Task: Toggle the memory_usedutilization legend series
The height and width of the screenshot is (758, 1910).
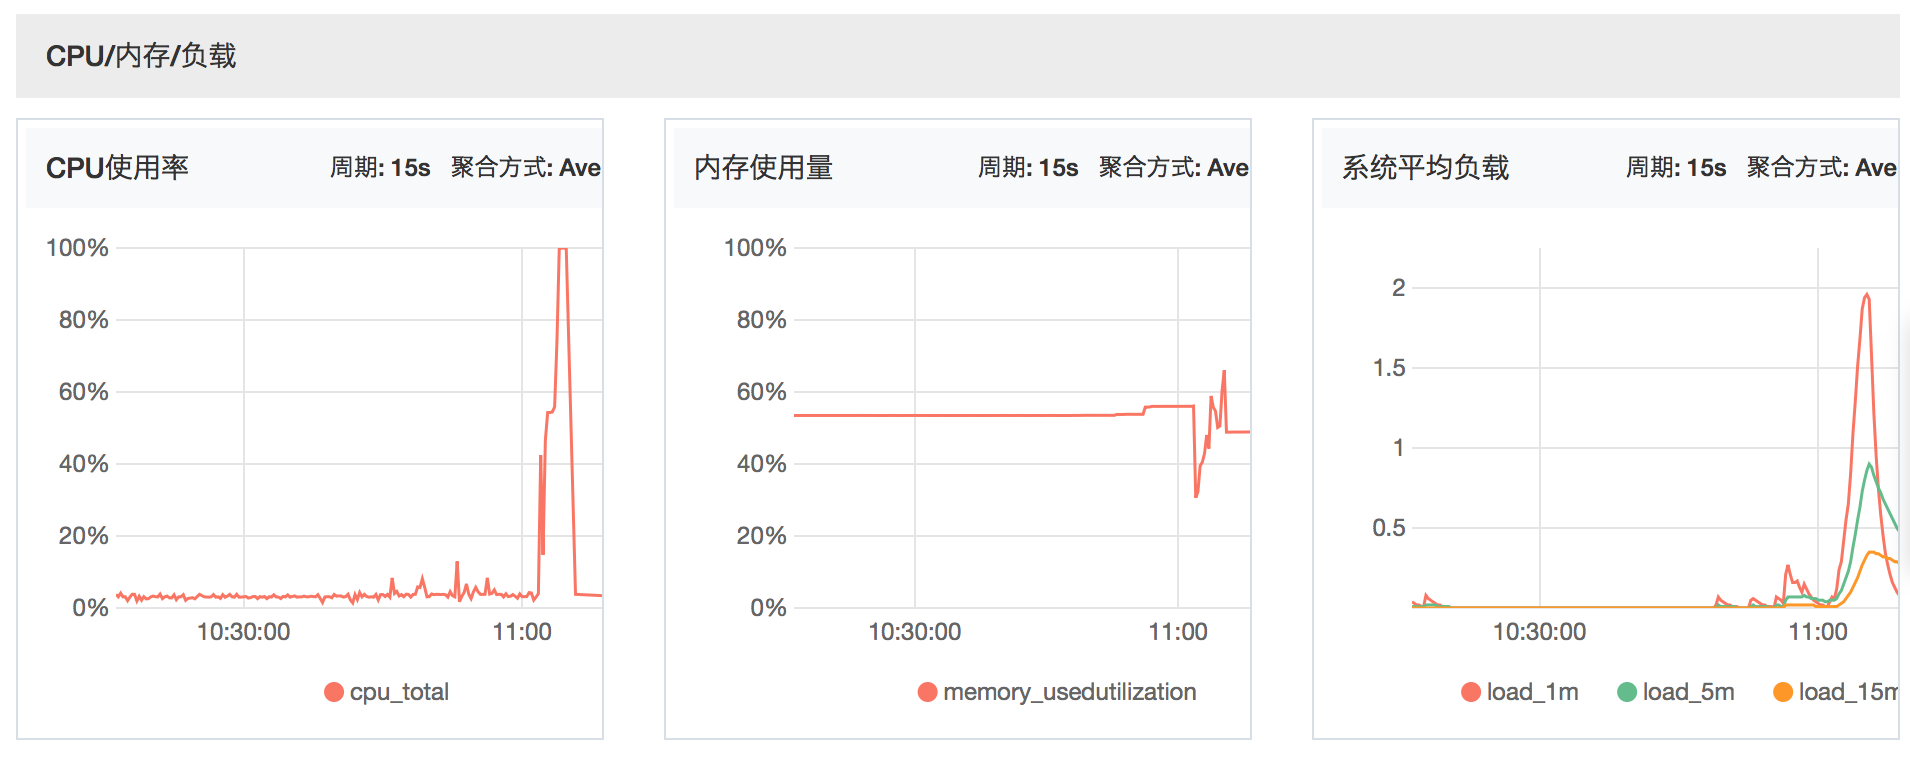Action: pyautogui.click(x=1057, y=692)
